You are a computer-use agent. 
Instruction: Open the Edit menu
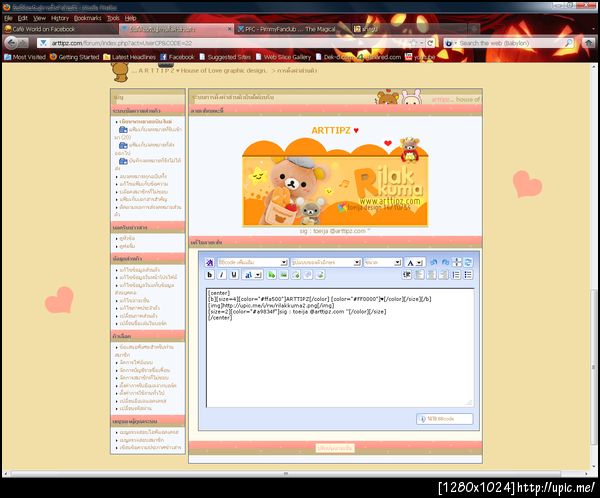point(23,18)
